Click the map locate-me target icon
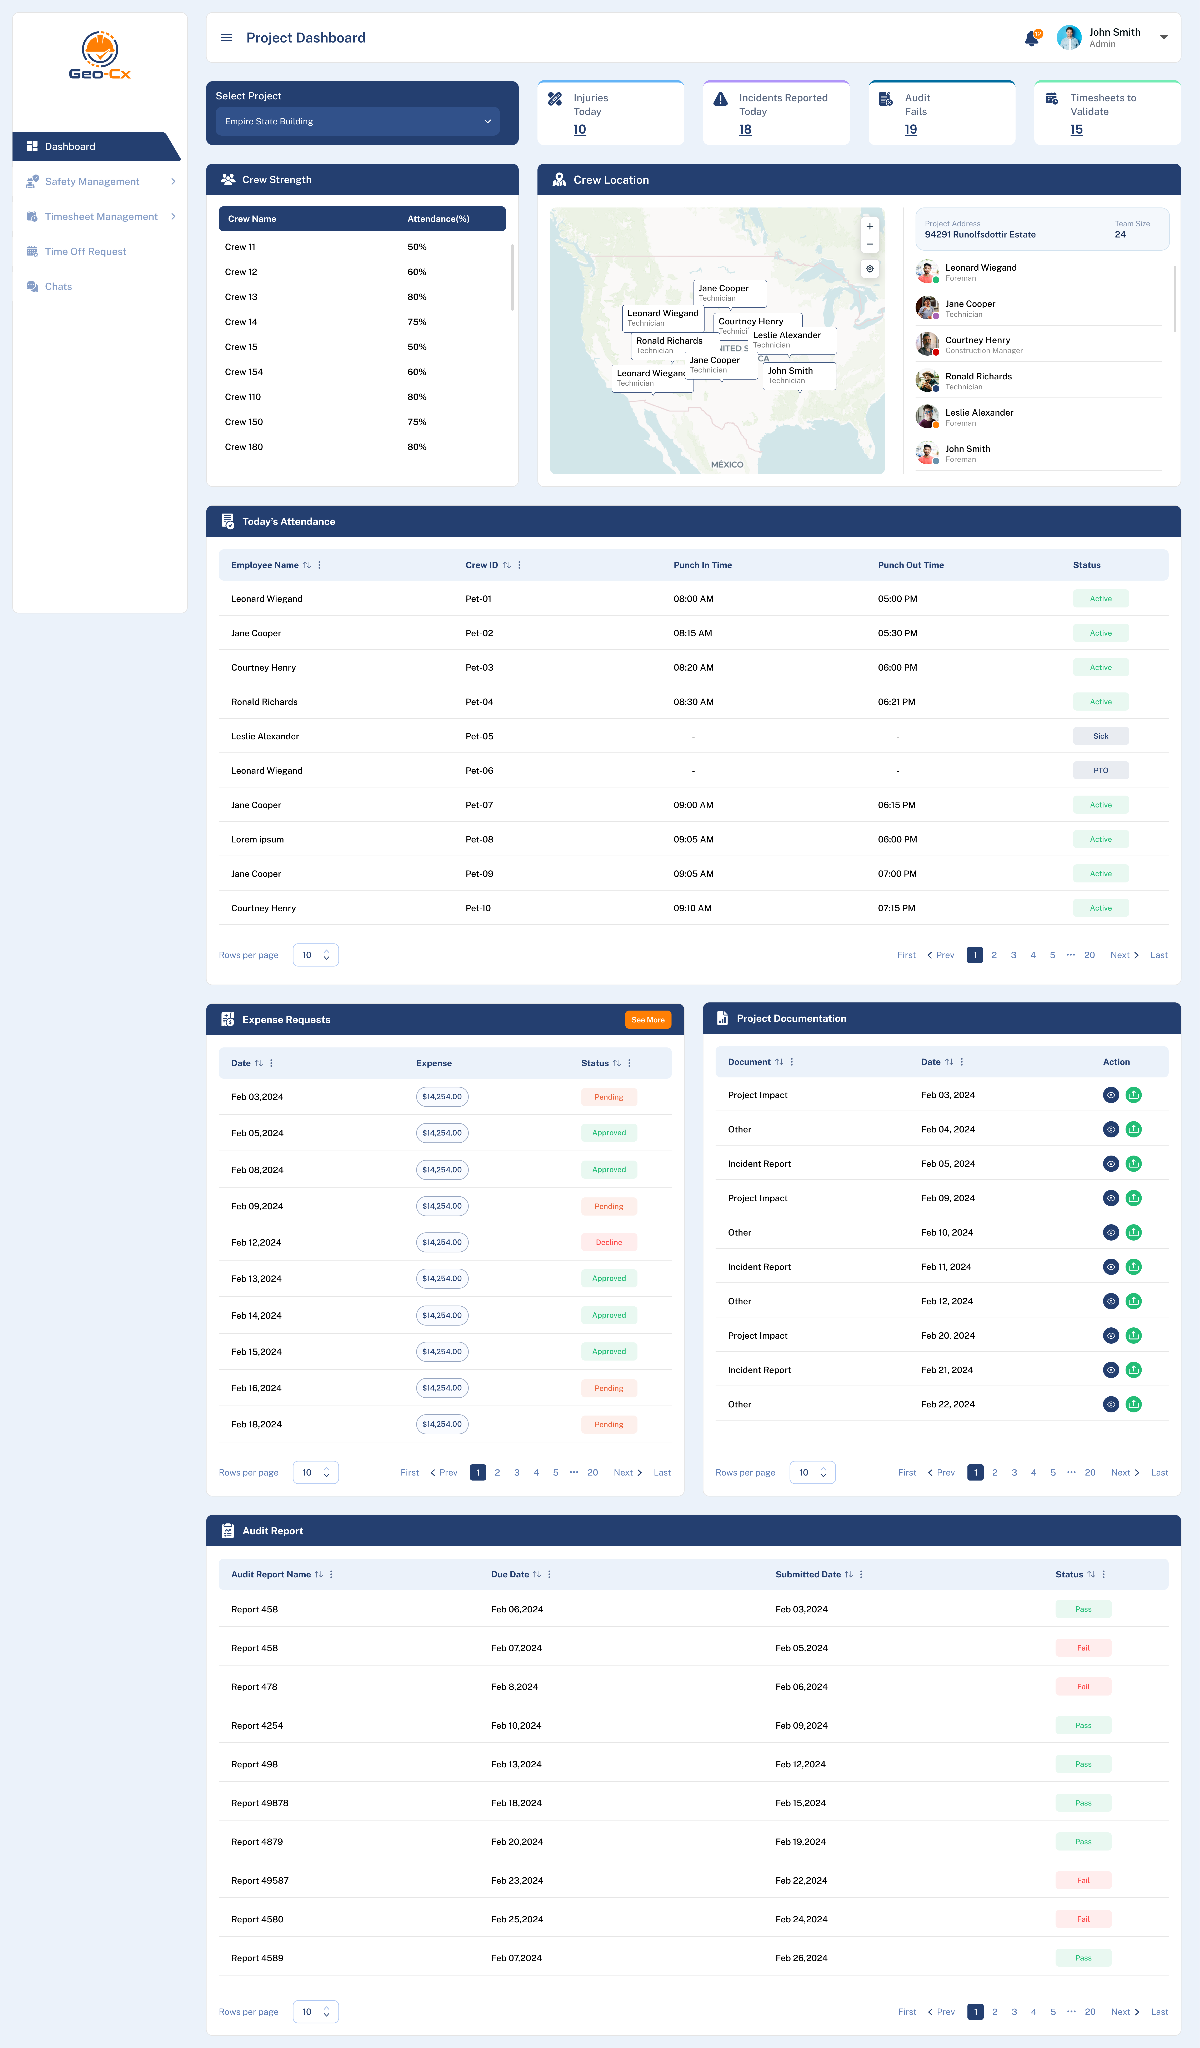This screenshot has height=2048, width=1200. click(x=870, y=269)
